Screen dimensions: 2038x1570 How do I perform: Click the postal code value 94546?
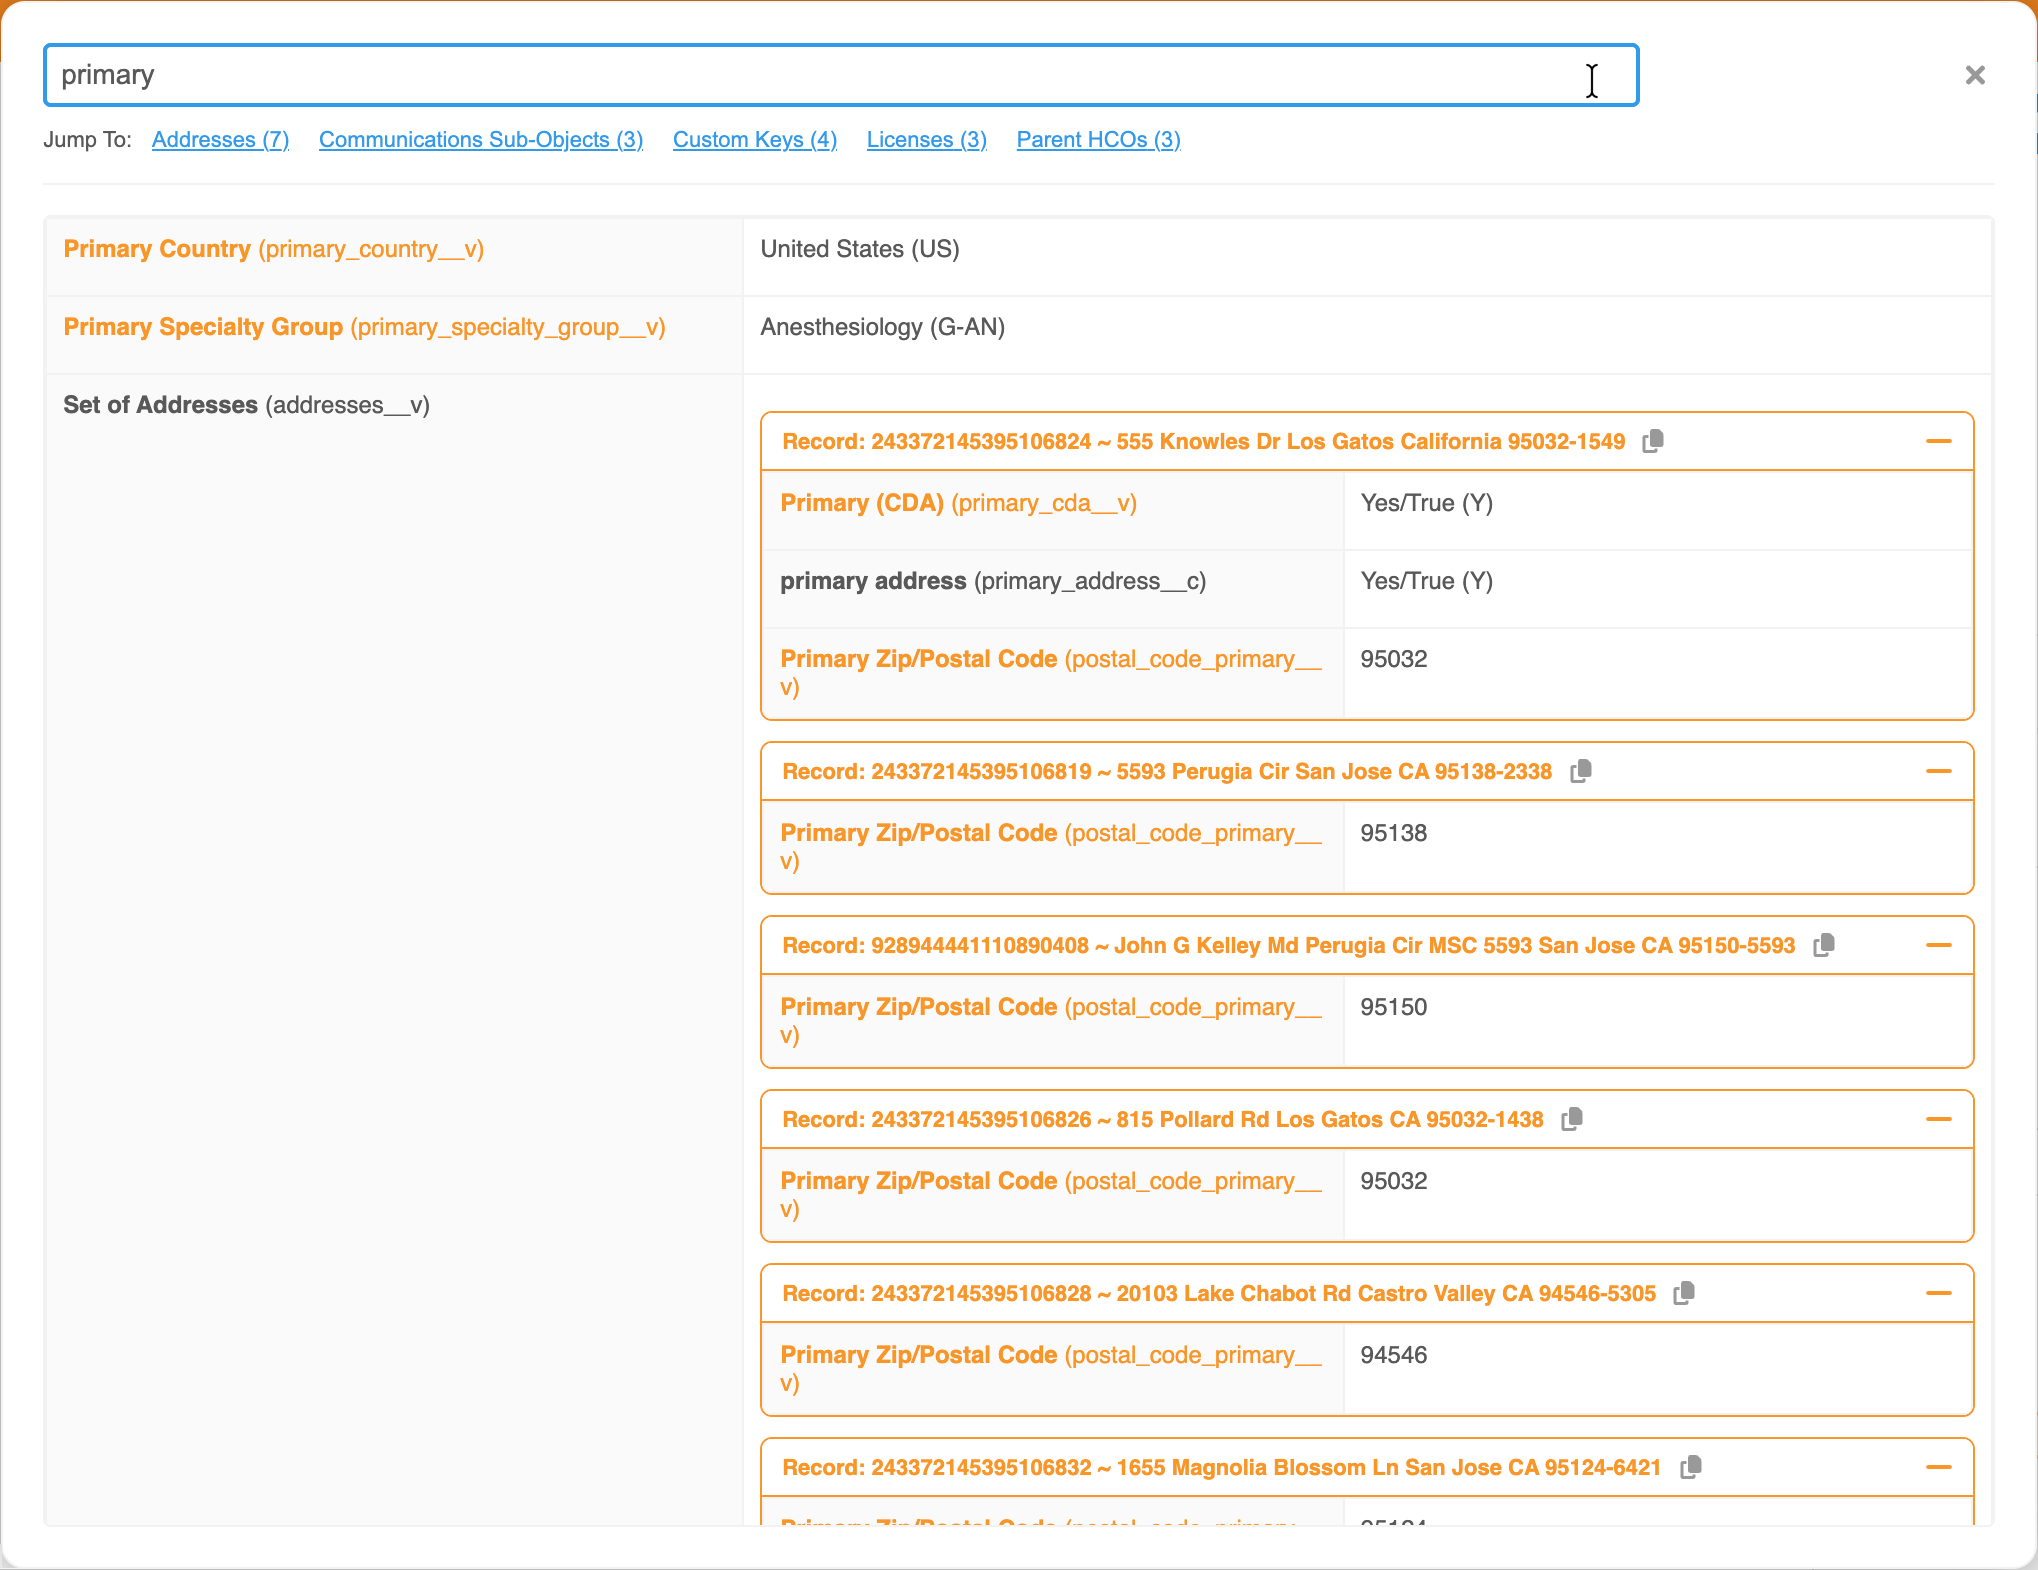1394,1355
